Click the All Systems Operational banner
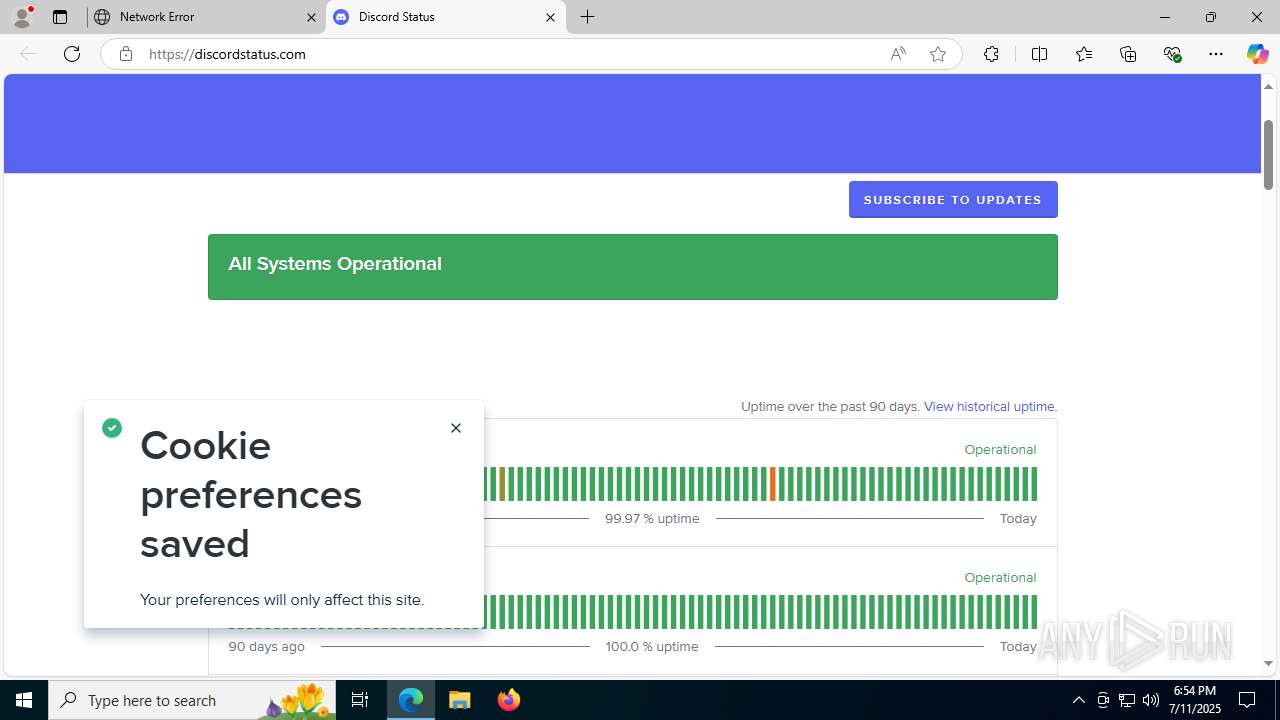 (633, 267)
